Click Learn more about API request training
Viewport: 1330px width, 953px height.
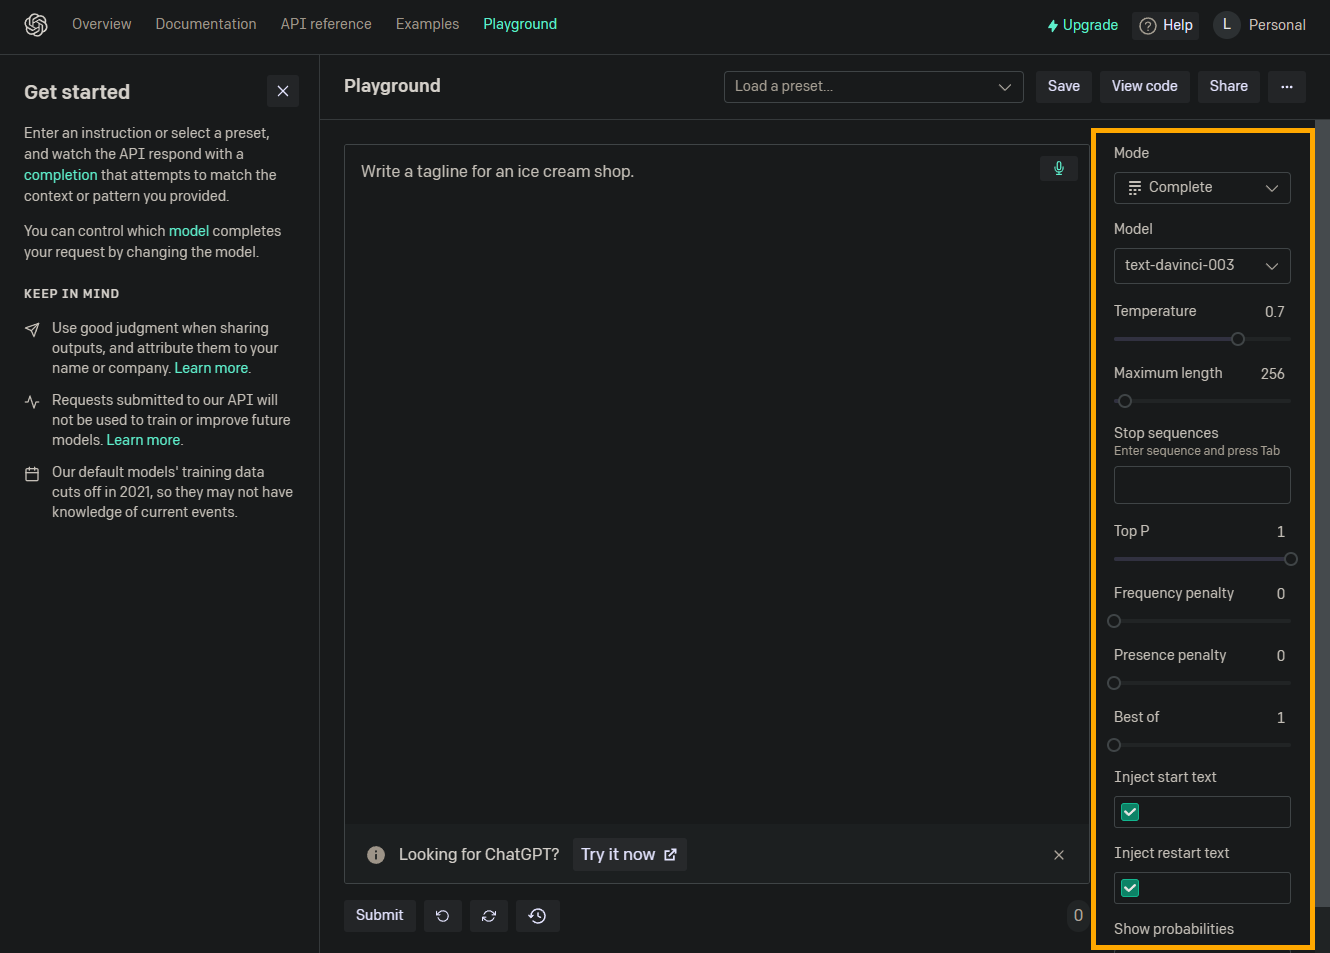[143, 440]
